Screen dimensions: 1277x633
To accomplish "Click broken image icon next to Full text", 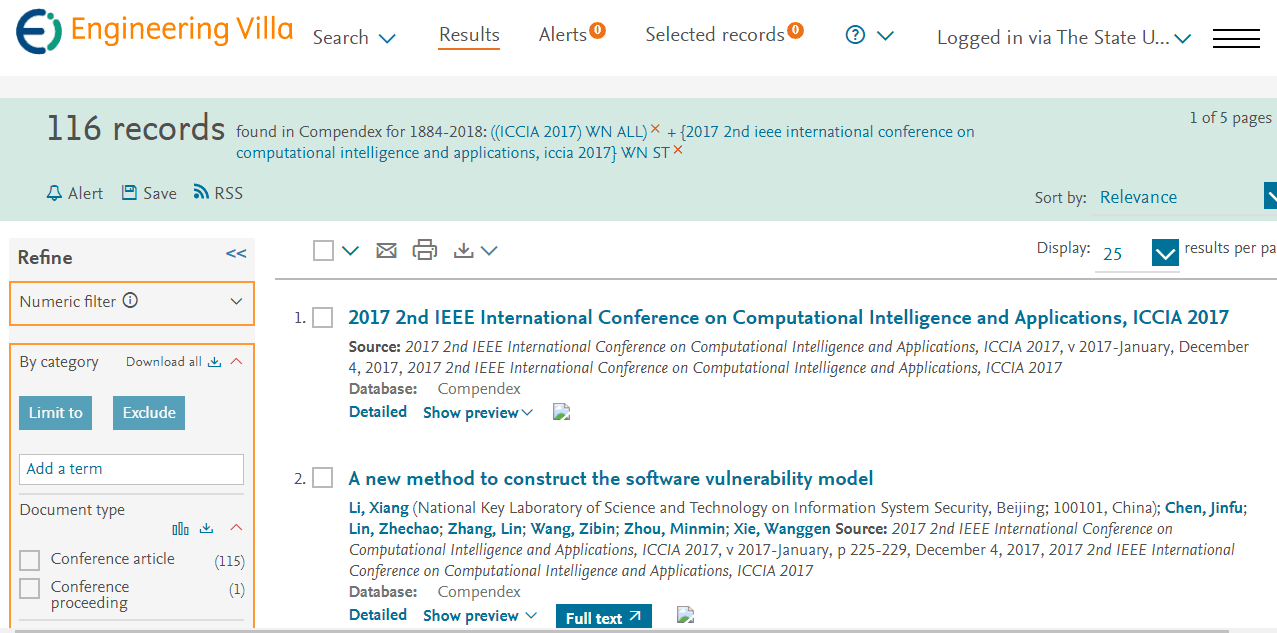I will [685, 614].
